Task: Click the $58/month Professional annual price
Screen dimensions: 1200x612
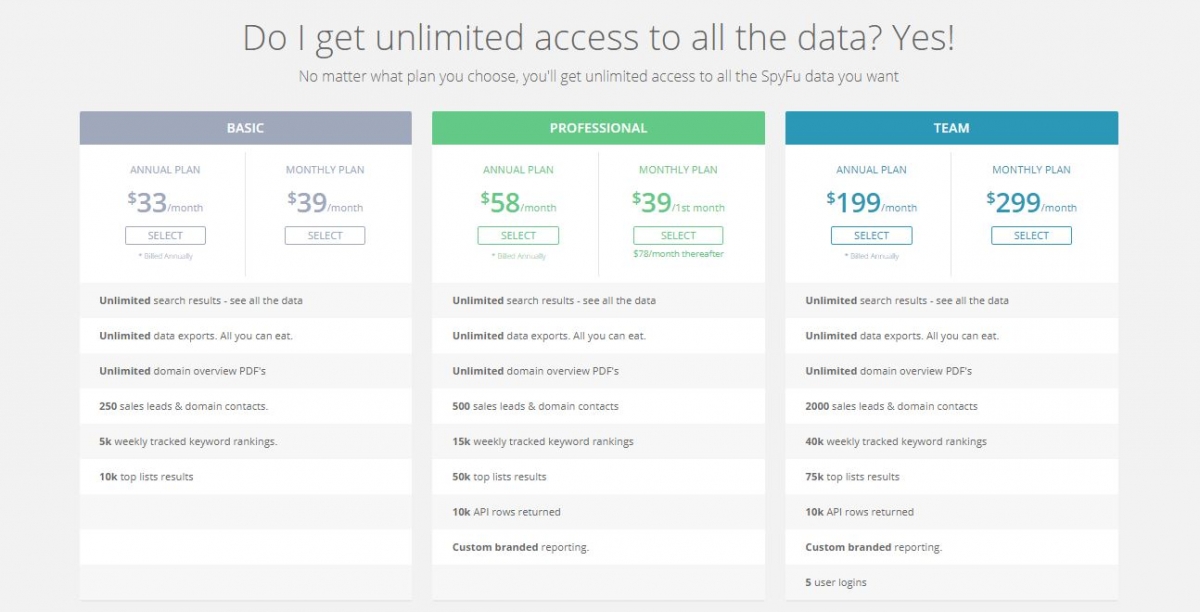Action: (518, 204)
